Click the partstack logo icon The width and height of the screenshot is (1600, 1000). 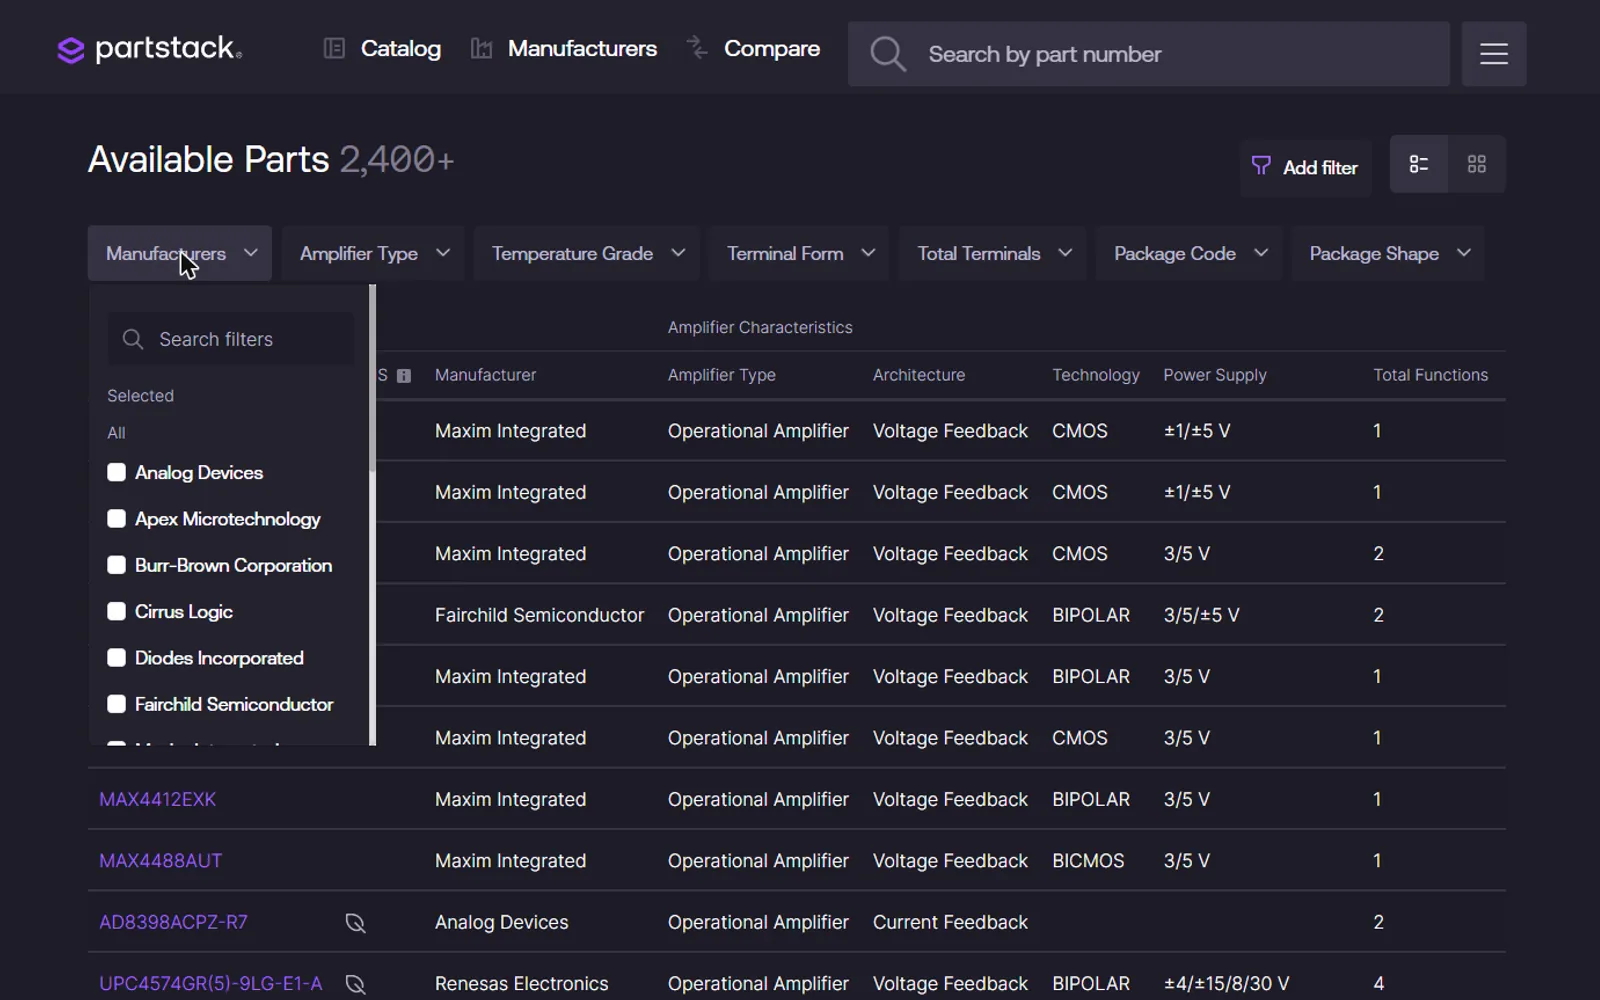coord(70,50)
